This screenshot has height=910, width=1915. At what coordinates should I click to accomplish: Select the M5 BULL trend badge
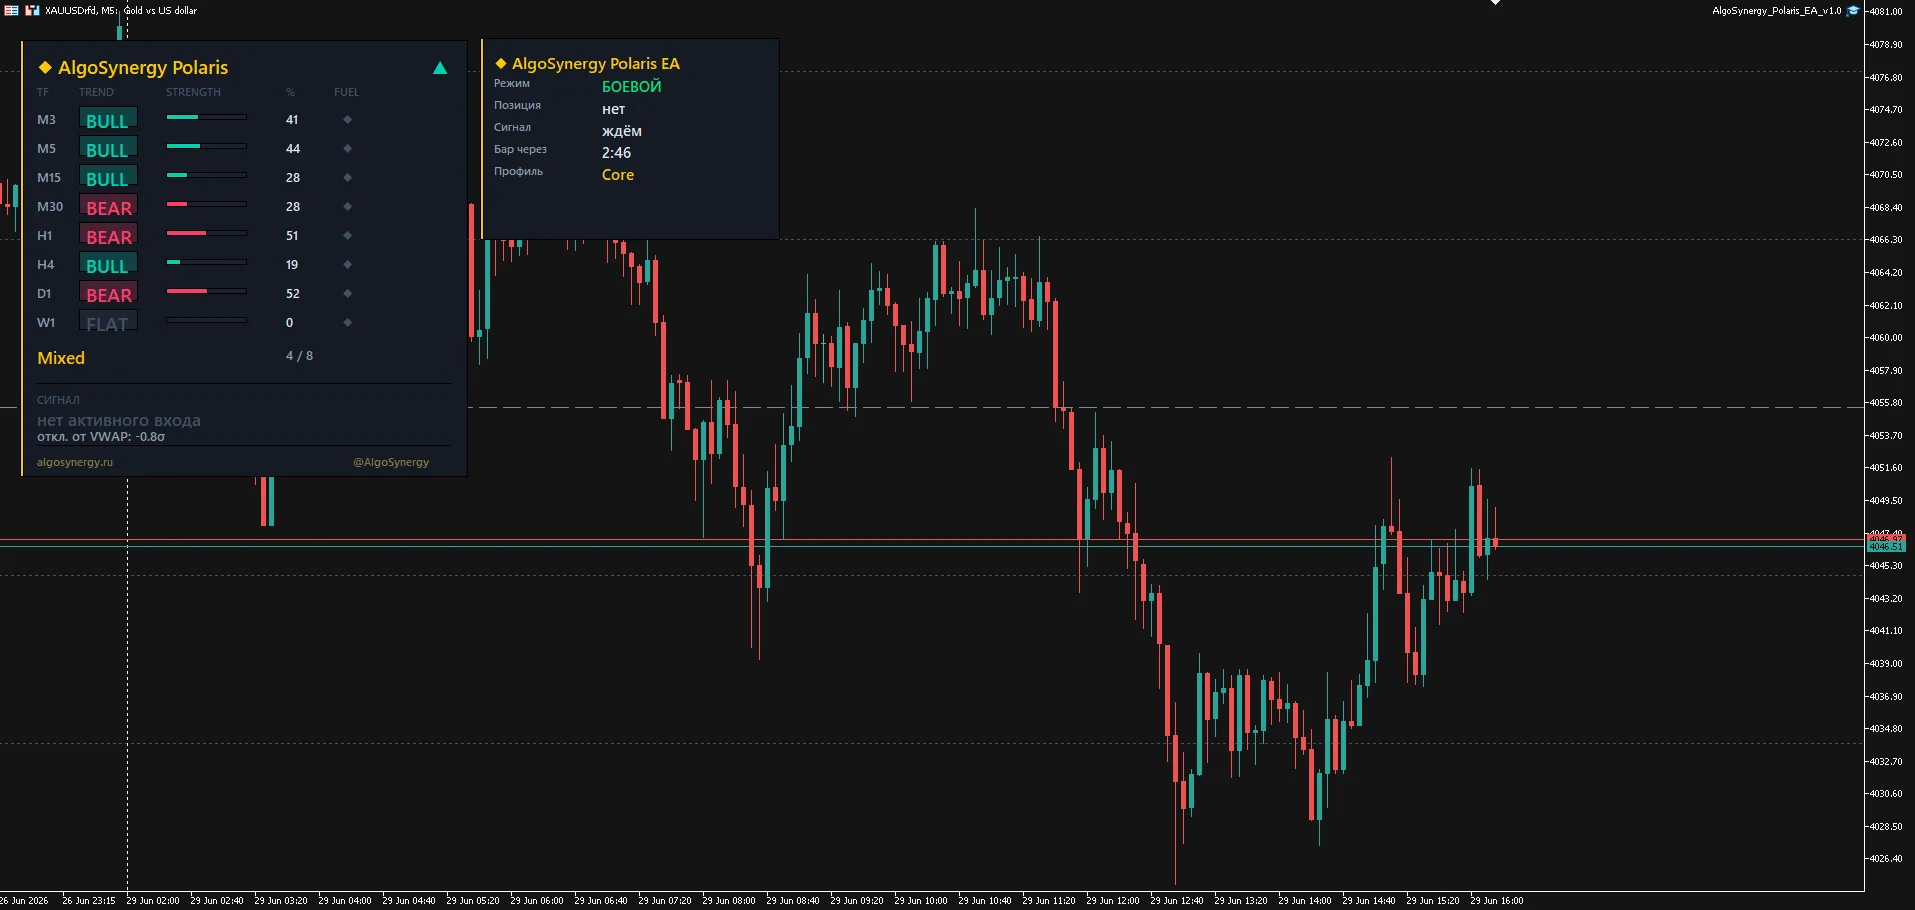pos(108,149)
